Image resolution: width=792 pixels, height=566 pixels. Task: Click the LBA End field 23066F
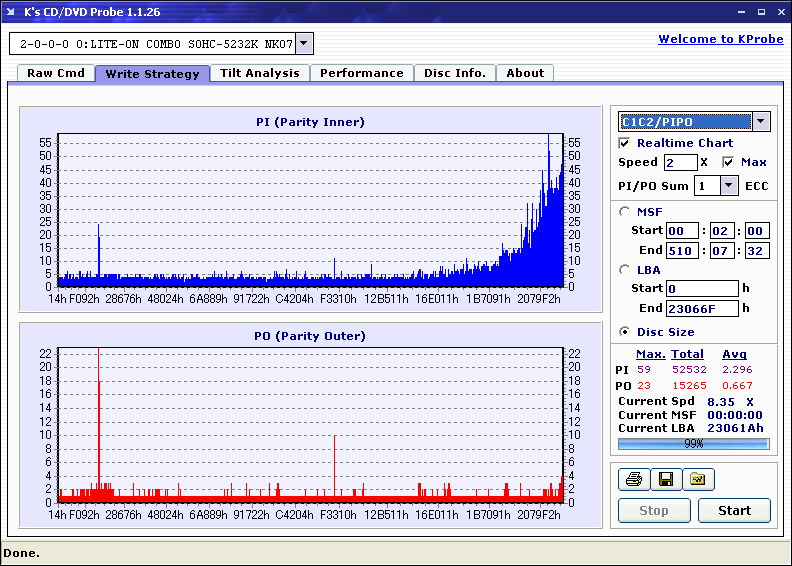tap(702, 308)
